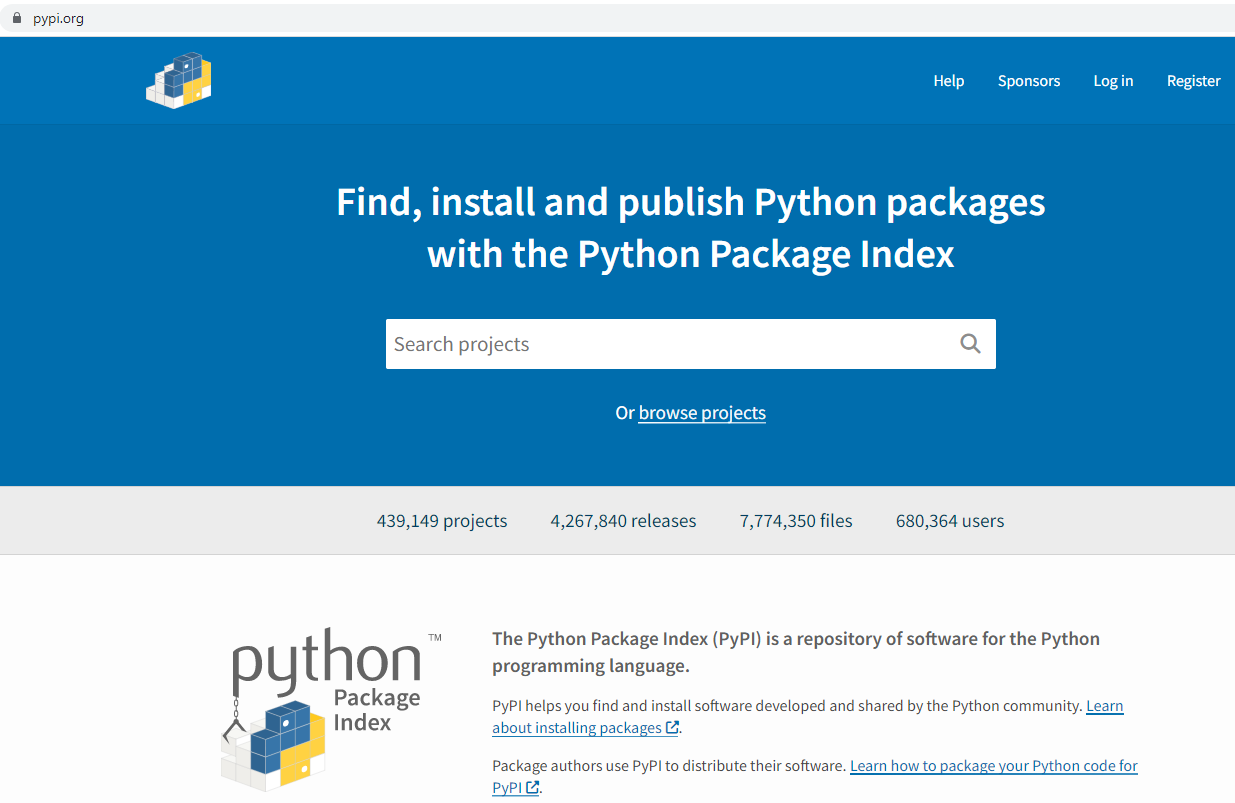Follow the "browse projects" link
This screenshot has height=803, width=1235.
pos(702,413)
